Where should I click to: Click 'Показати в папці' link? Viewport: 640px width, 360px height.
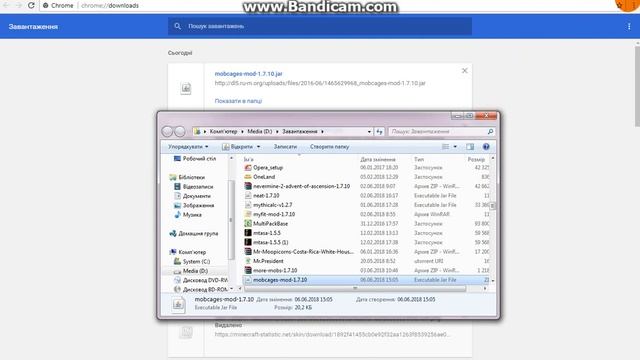pos(238,101)
